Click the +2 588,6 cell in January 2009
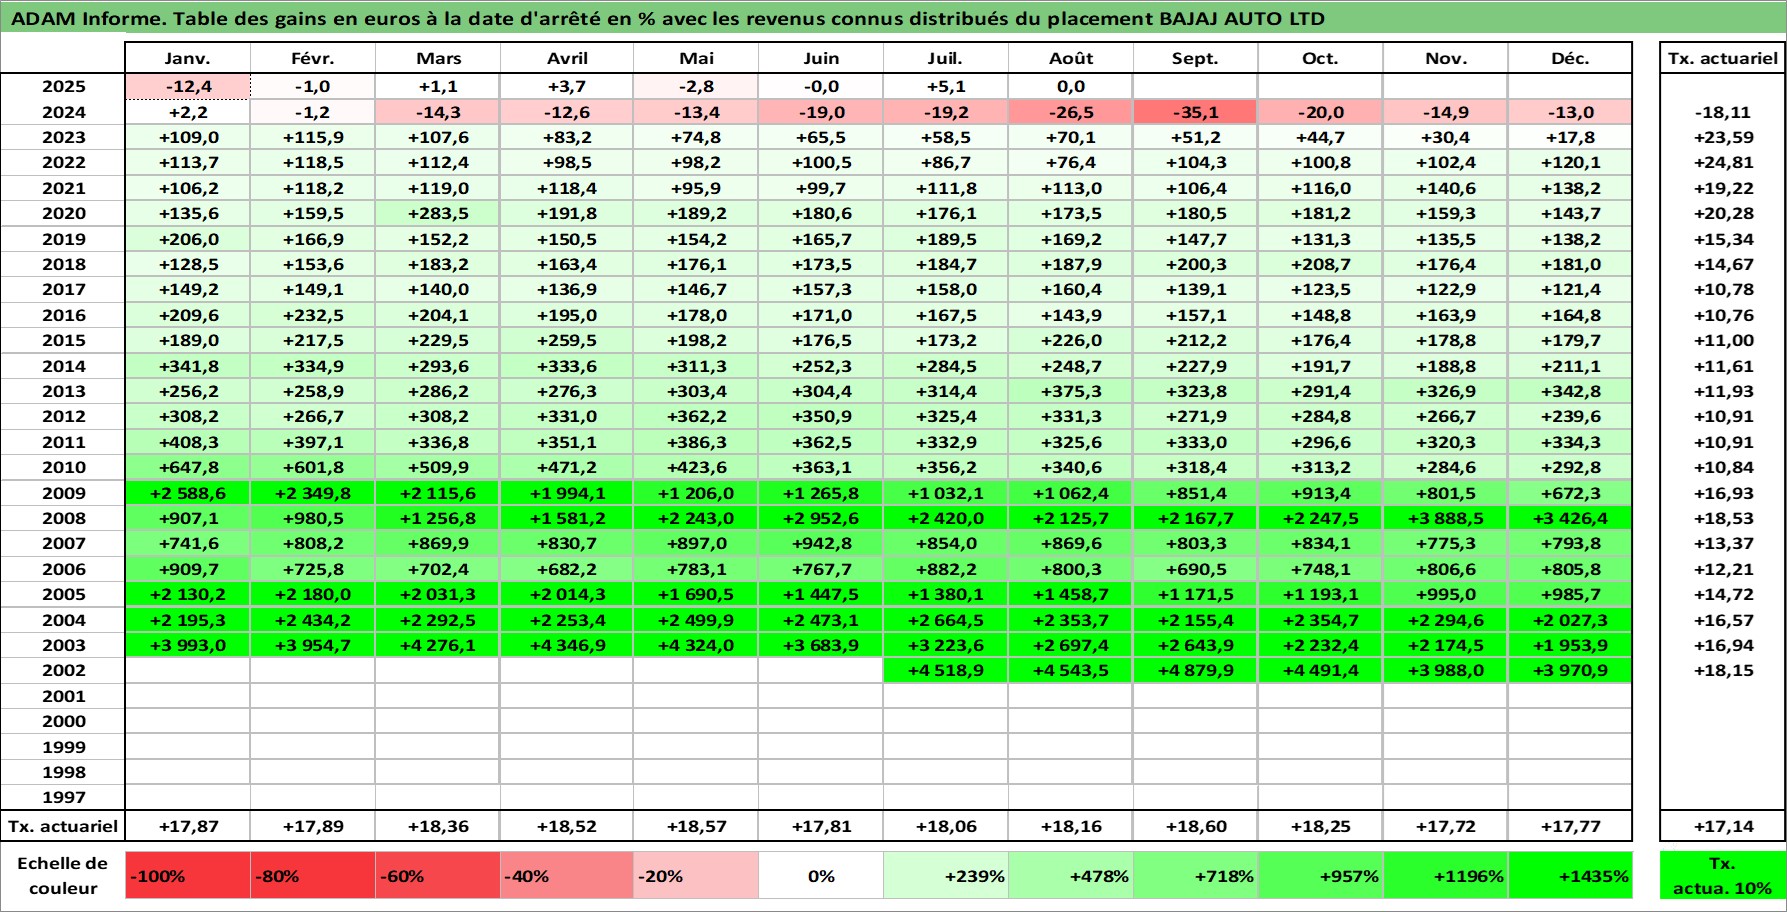The height and width of the screenshot is (912, 1787). [x=188, y=493]
